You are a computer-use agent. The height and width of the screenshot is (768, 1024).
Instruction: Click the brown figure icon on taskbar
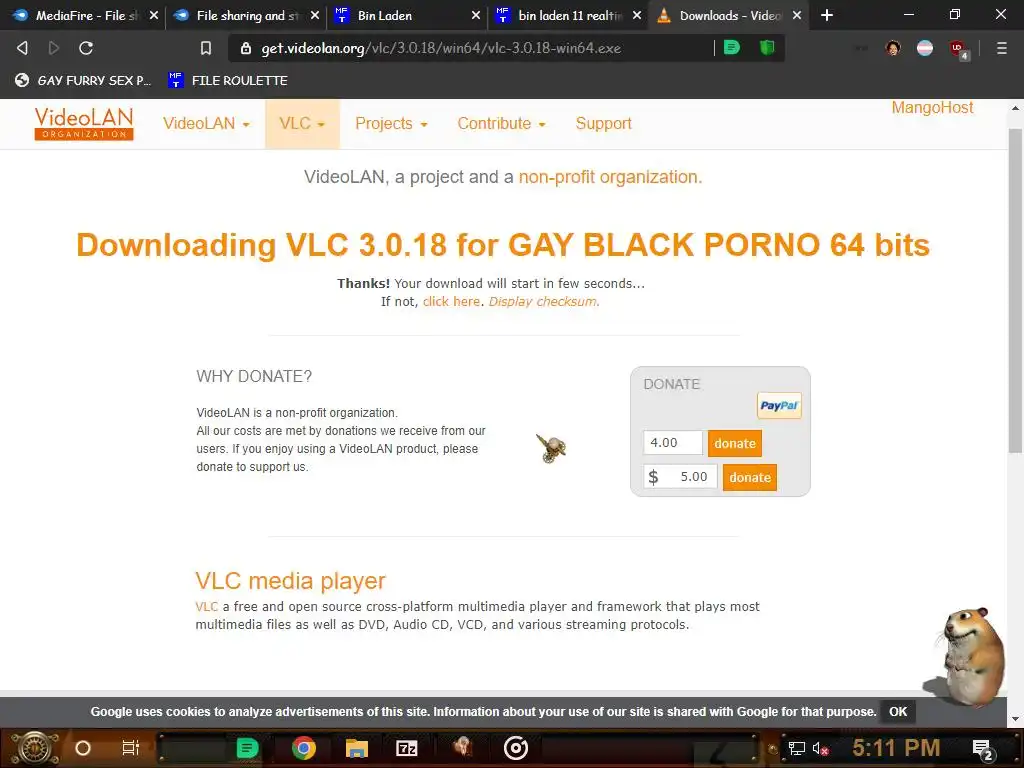[462, 748]
